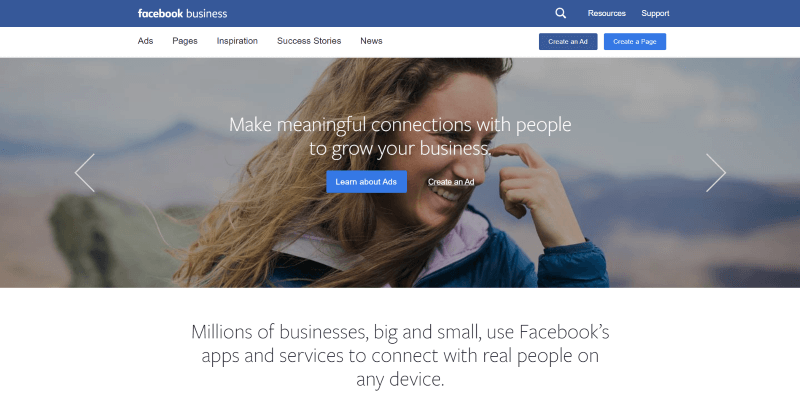Click the facebook business logo

pyautogui.click(x=182, y=14)
